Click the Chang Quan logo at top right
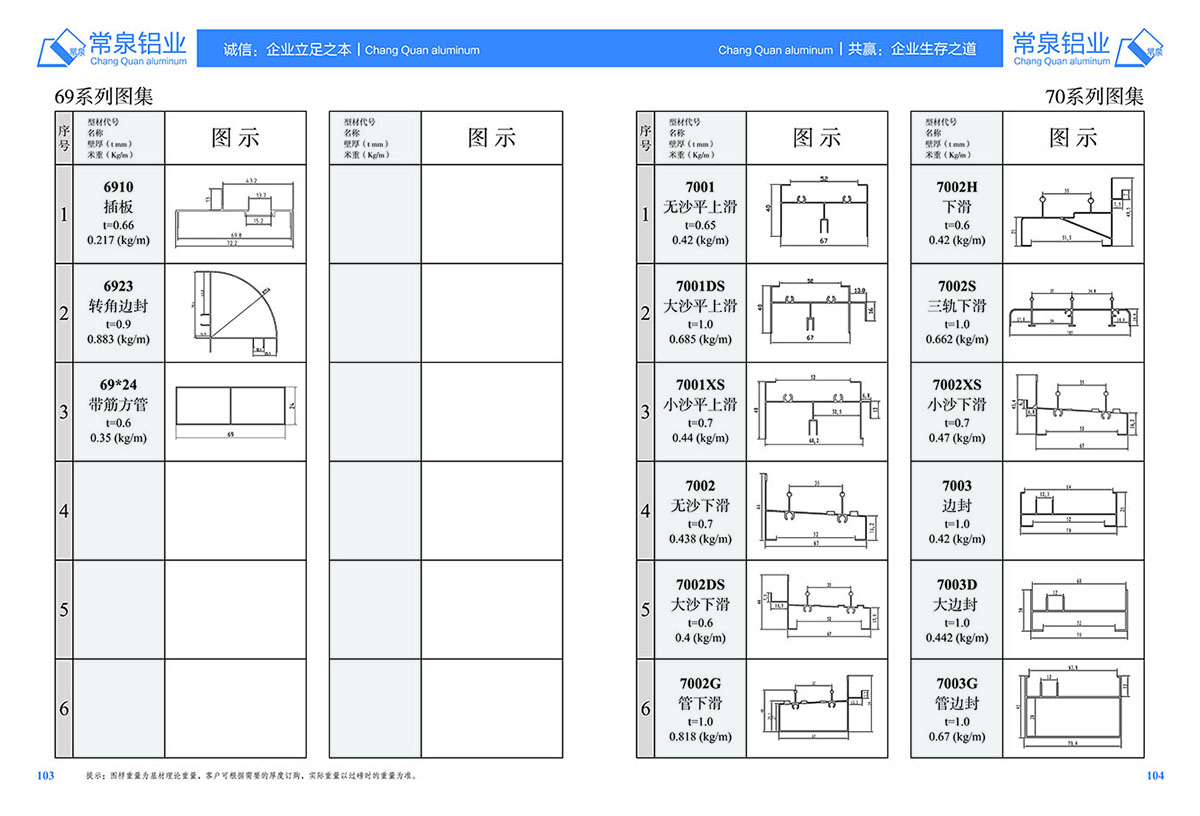 [x=1088, y=49]
